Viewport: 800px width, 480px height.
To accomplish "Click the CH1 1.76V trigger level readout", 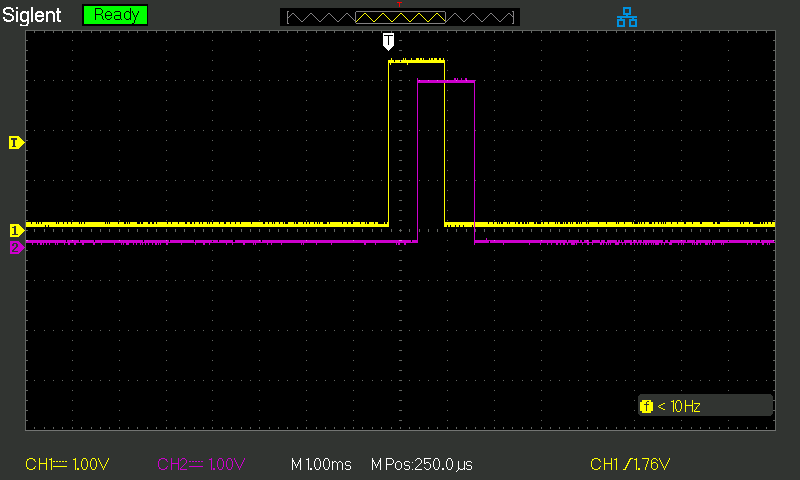I will coord(630,464).
